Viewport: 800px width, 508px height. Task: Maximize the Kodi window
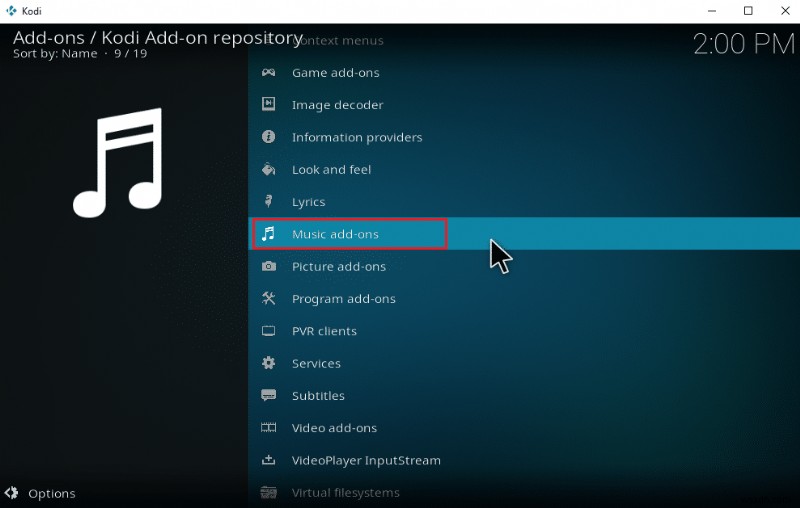pos(748,11)
